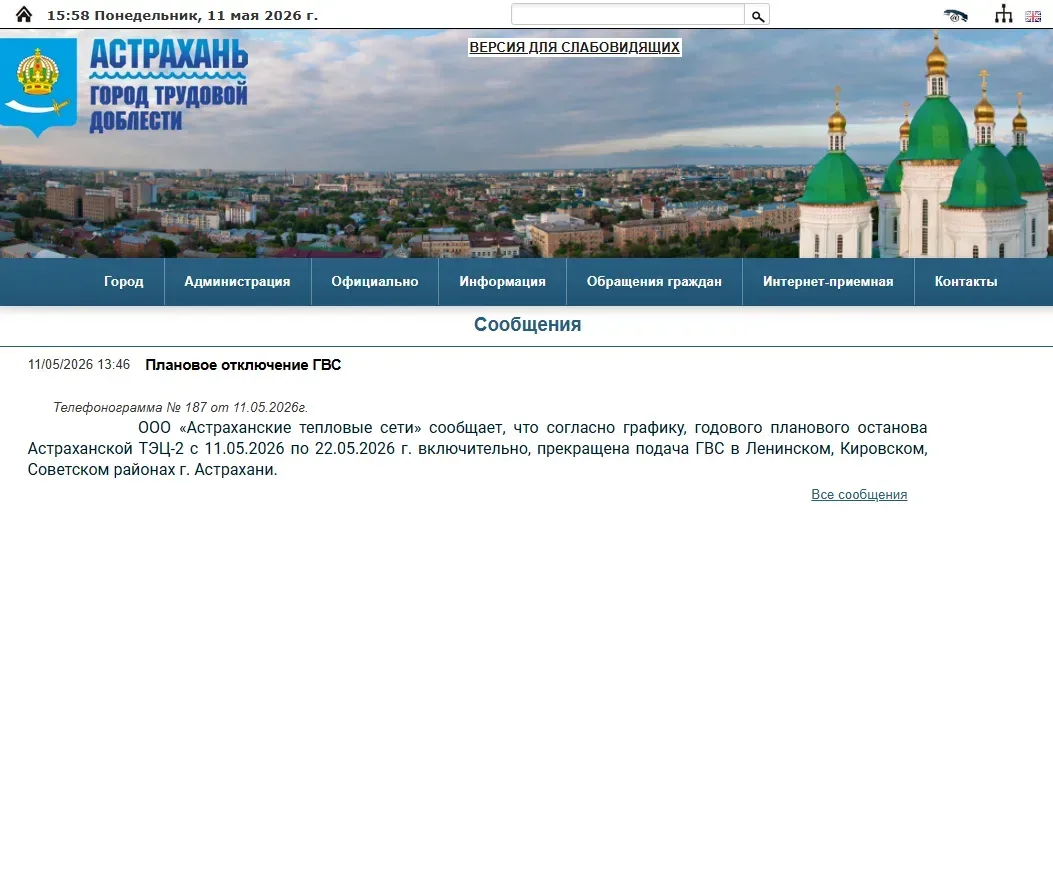
Task: Open the Интернет-приемная menu
Action: [x=828, y=281]
